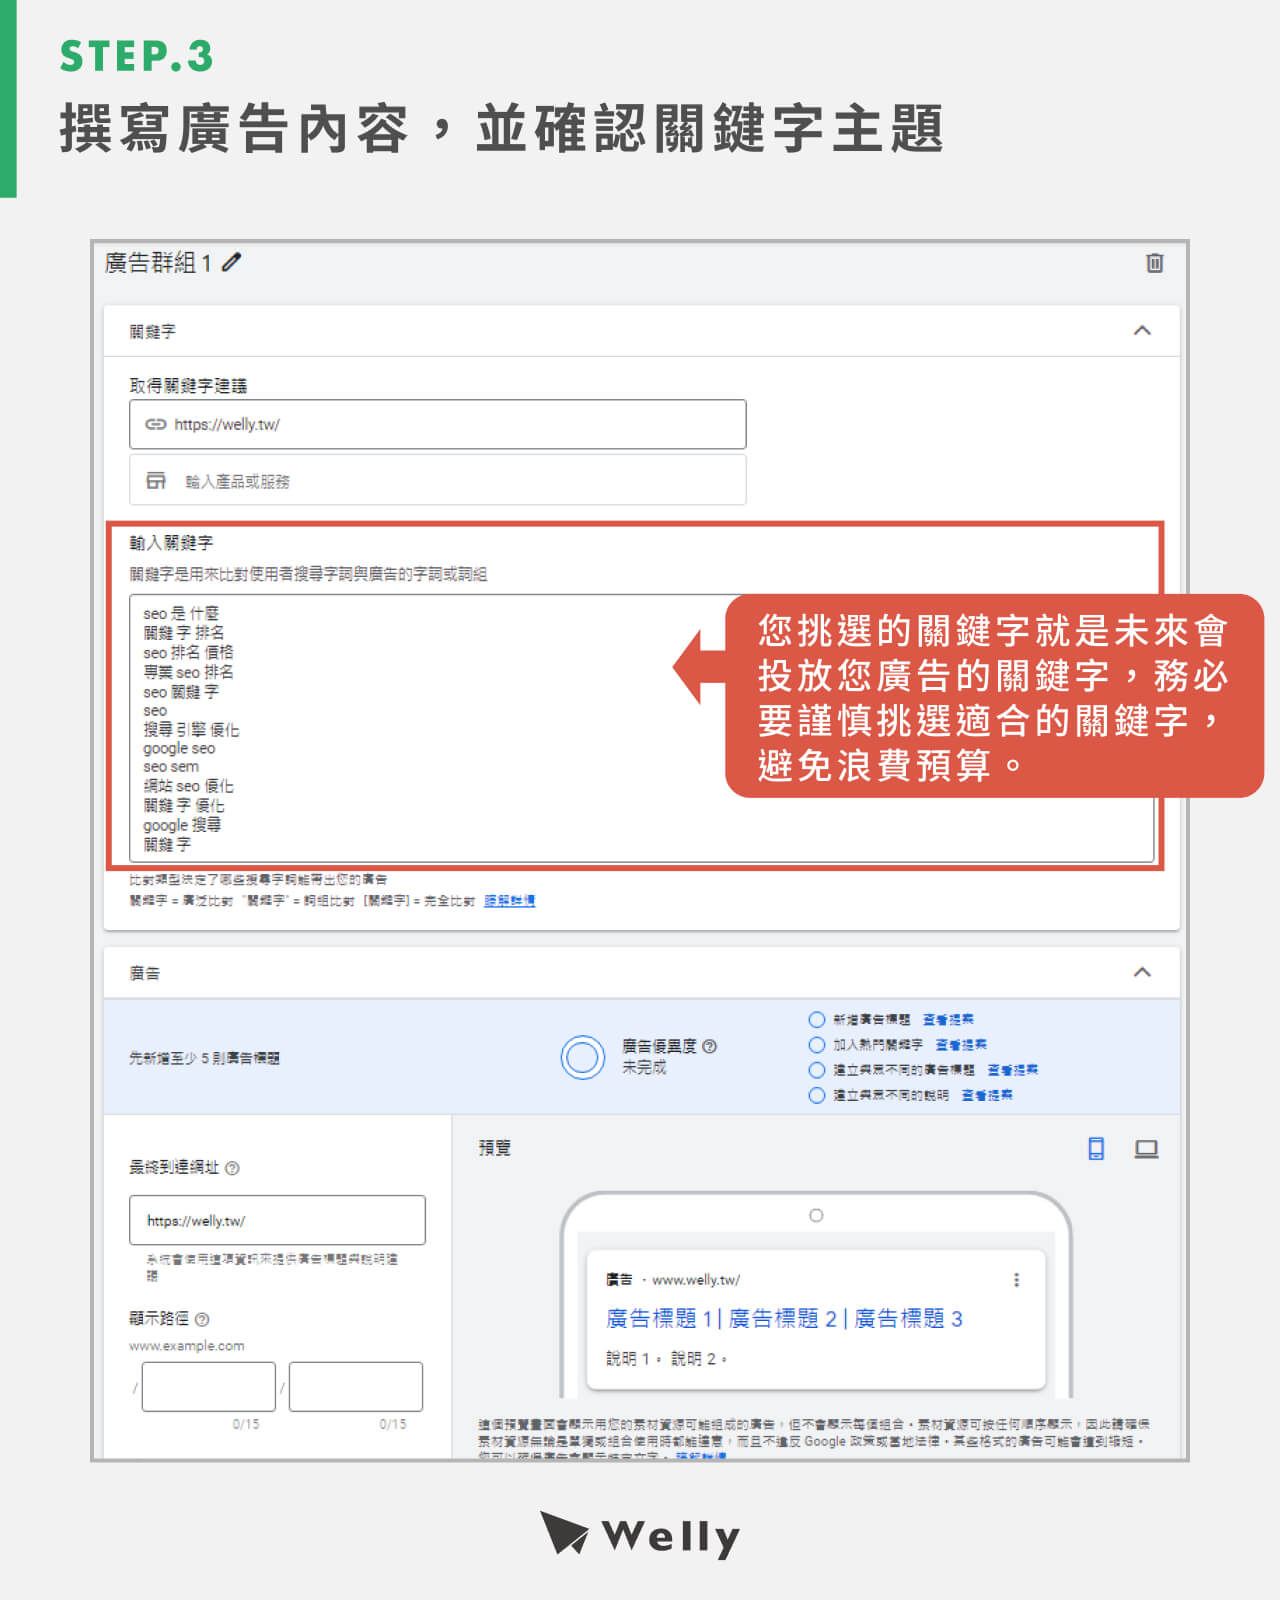Click keyword line '搜尋 引擎 優化'

[191, 729]
